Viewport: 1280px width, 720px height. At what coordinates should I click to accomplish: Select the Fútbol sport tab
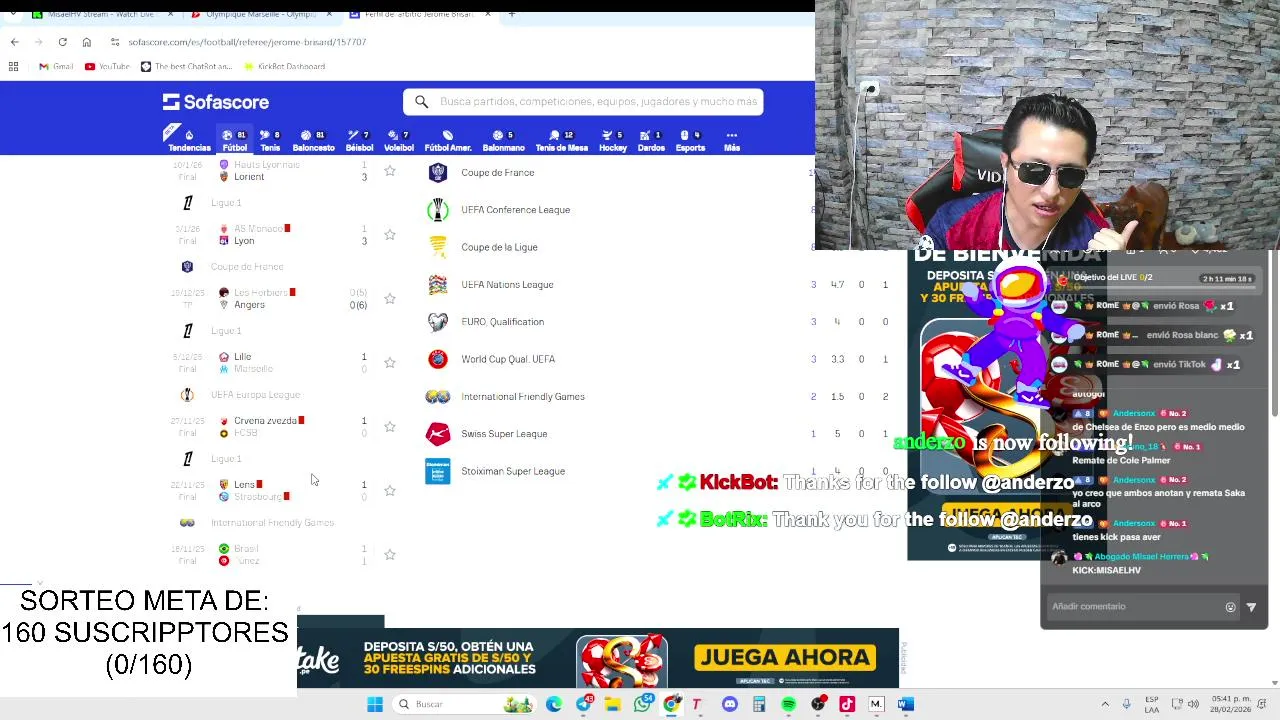point(234,141)
